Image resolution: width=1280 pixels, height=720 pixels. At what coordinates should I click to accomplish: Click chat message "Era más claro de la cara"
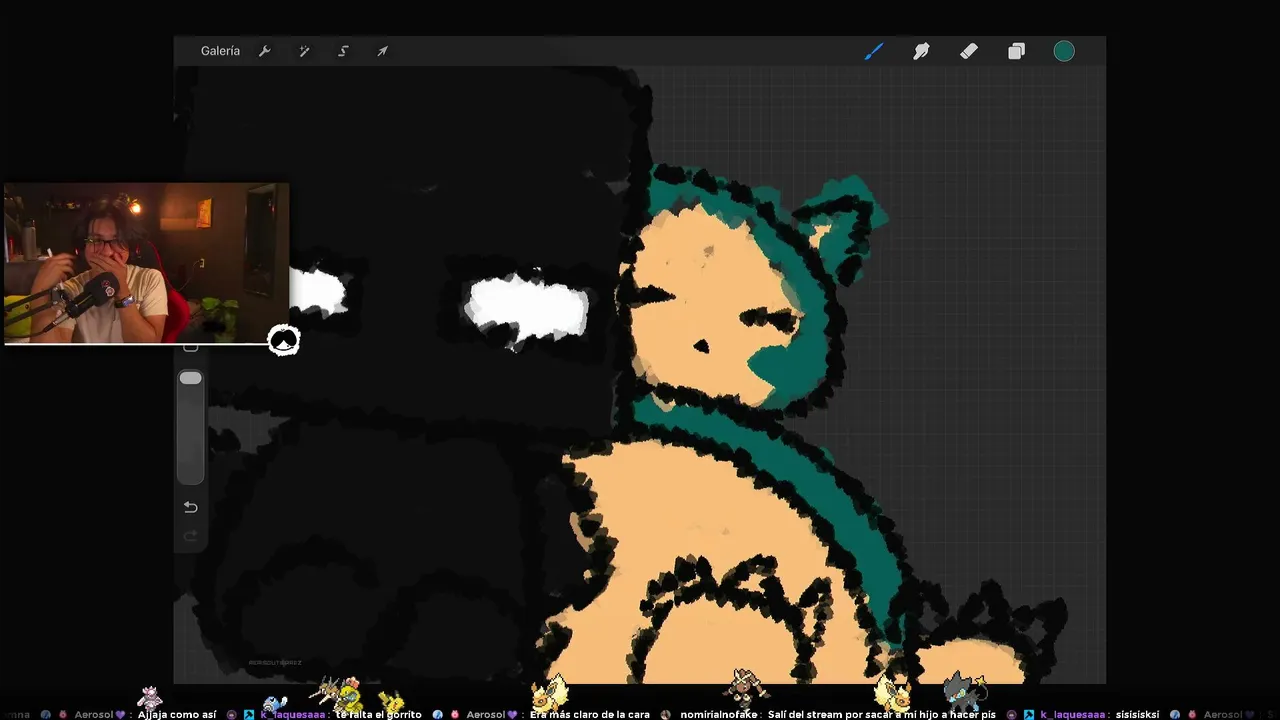click(590, 715)
